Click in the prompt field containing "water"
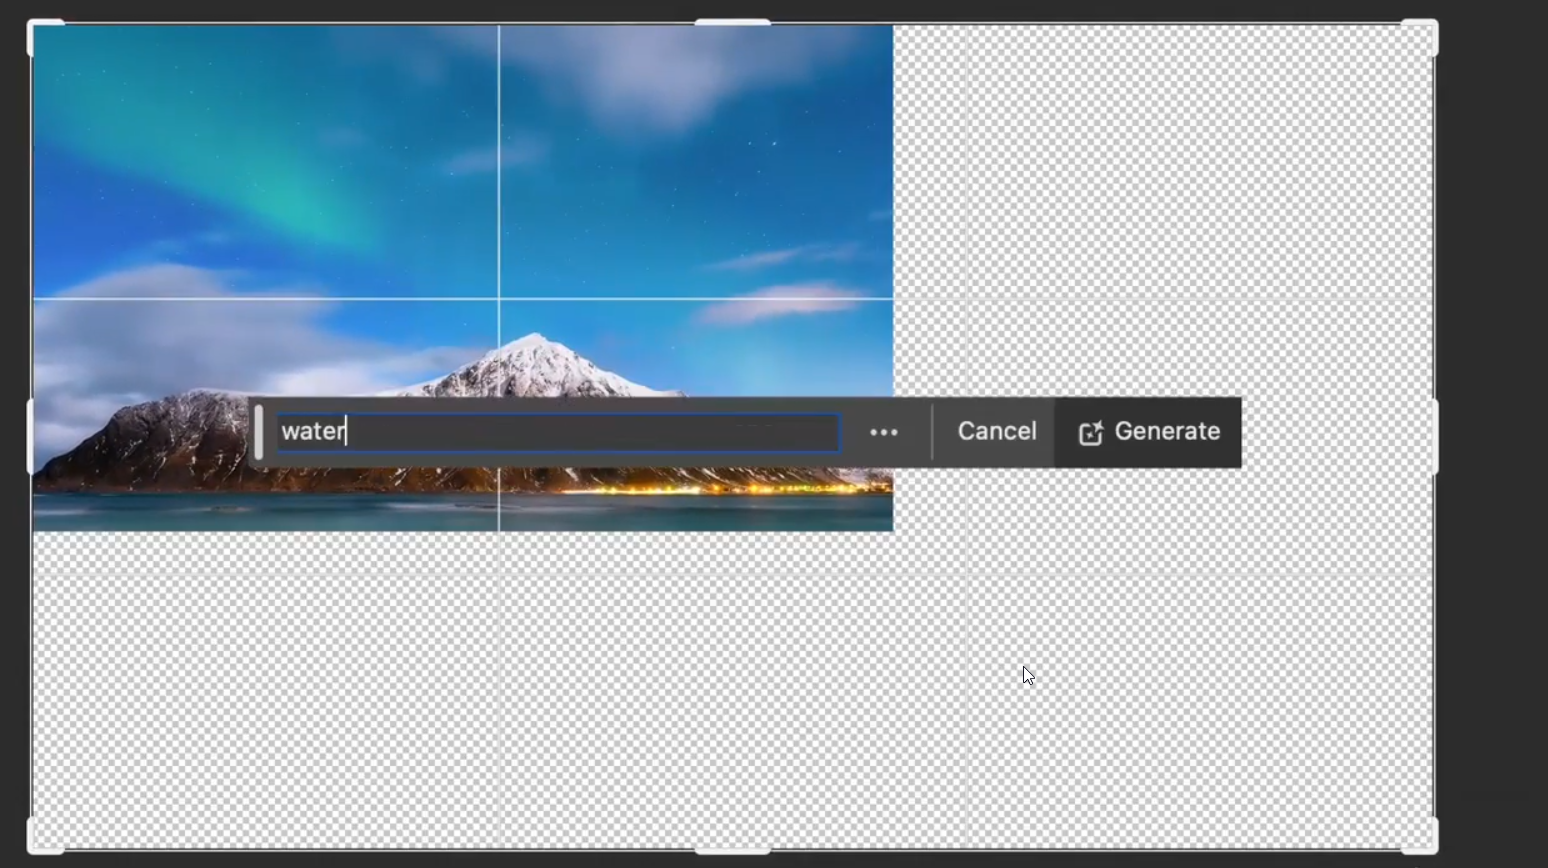This screenshot has width=1548, height=868. tap(558, 432)
